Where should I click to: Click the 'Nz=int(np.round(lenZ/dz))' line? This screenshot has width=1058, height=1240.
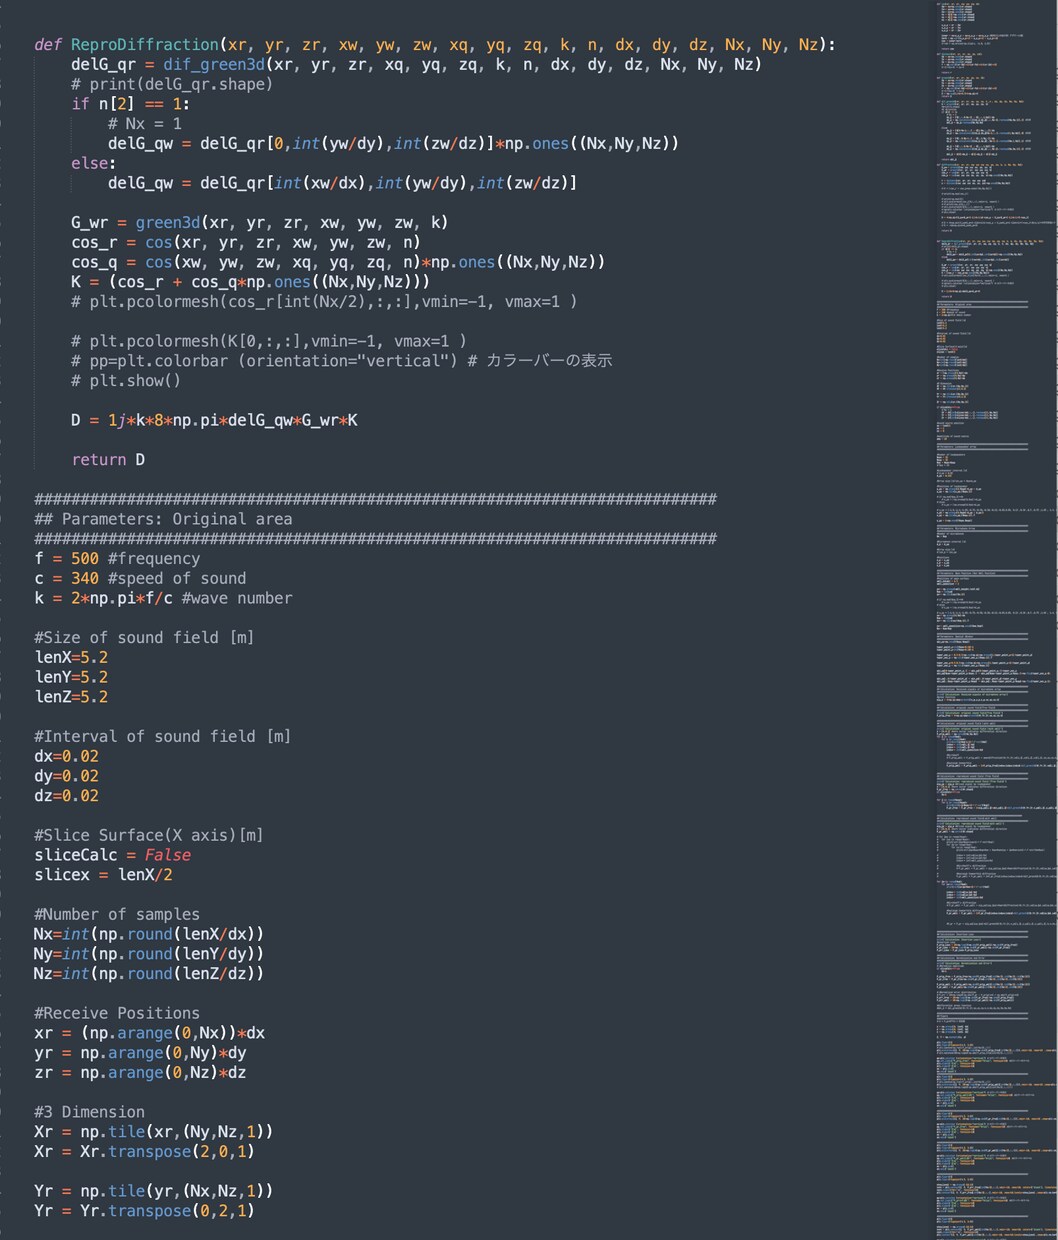tap(149, 974)
